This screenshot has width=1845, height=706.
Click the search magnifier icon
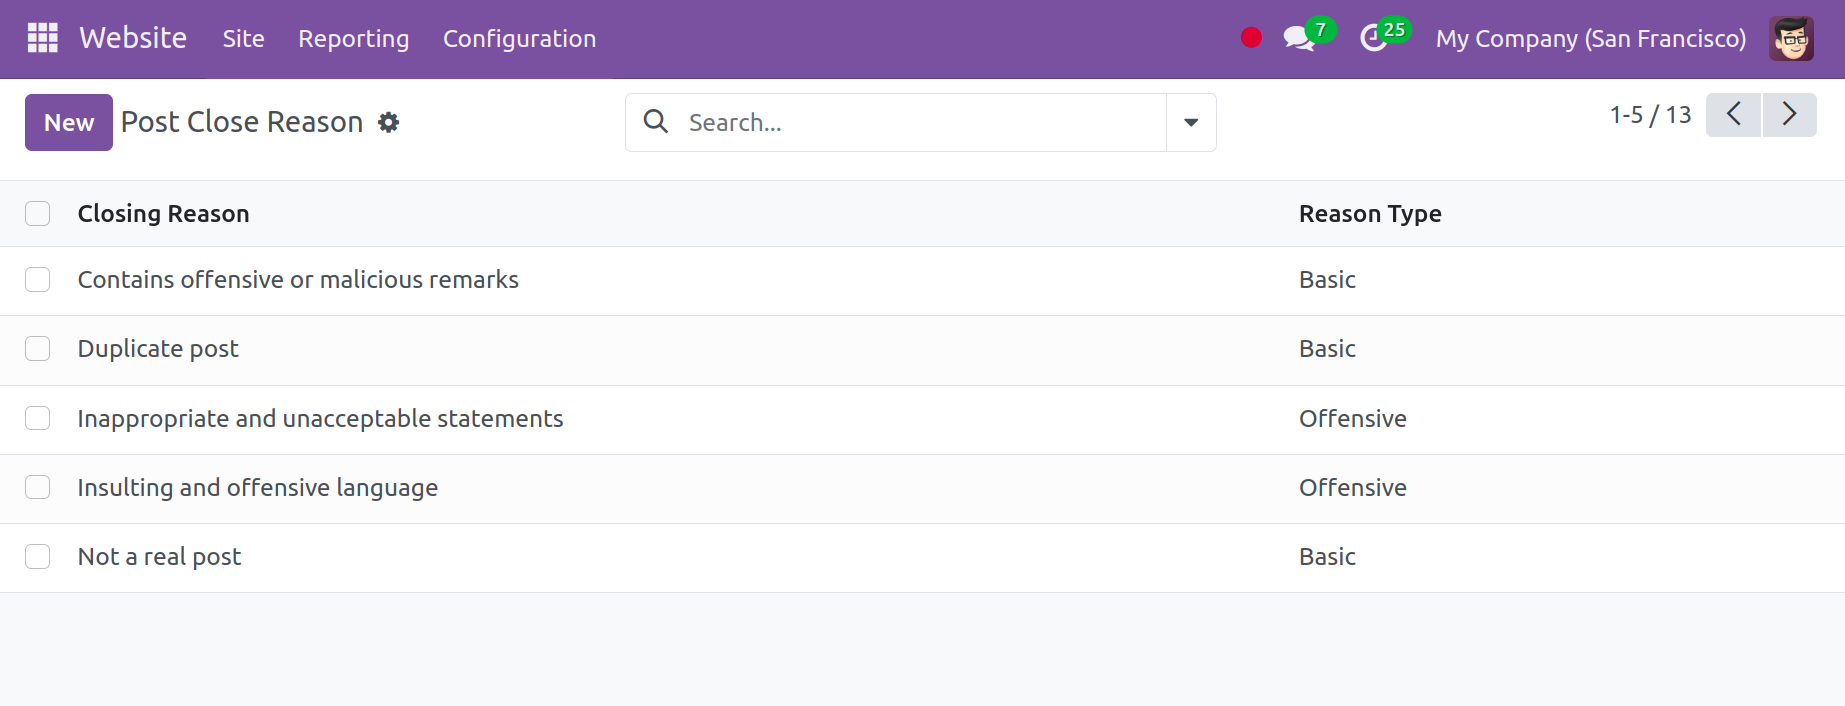656,122
